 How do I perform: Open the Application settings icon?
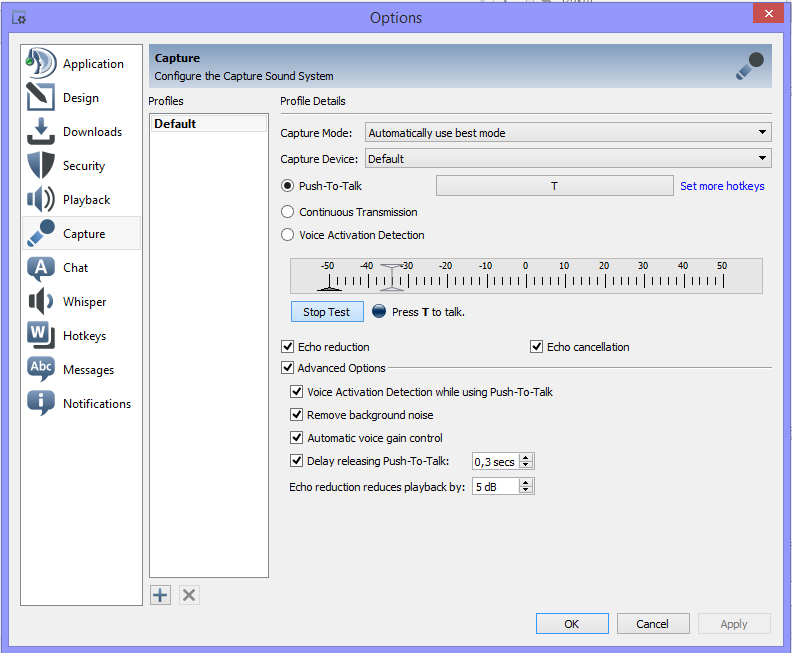click(x=41, y=63)
